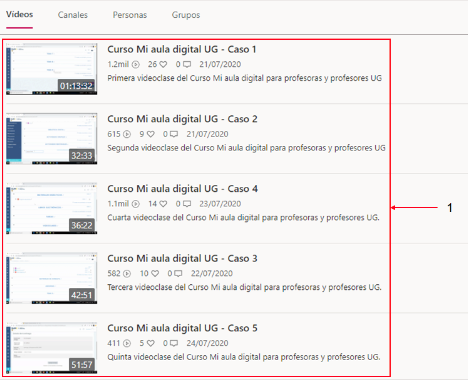This screenshot has height=382, width=468.
Task: Click the comment icon under Caso 5
Action: coord(174,343)
